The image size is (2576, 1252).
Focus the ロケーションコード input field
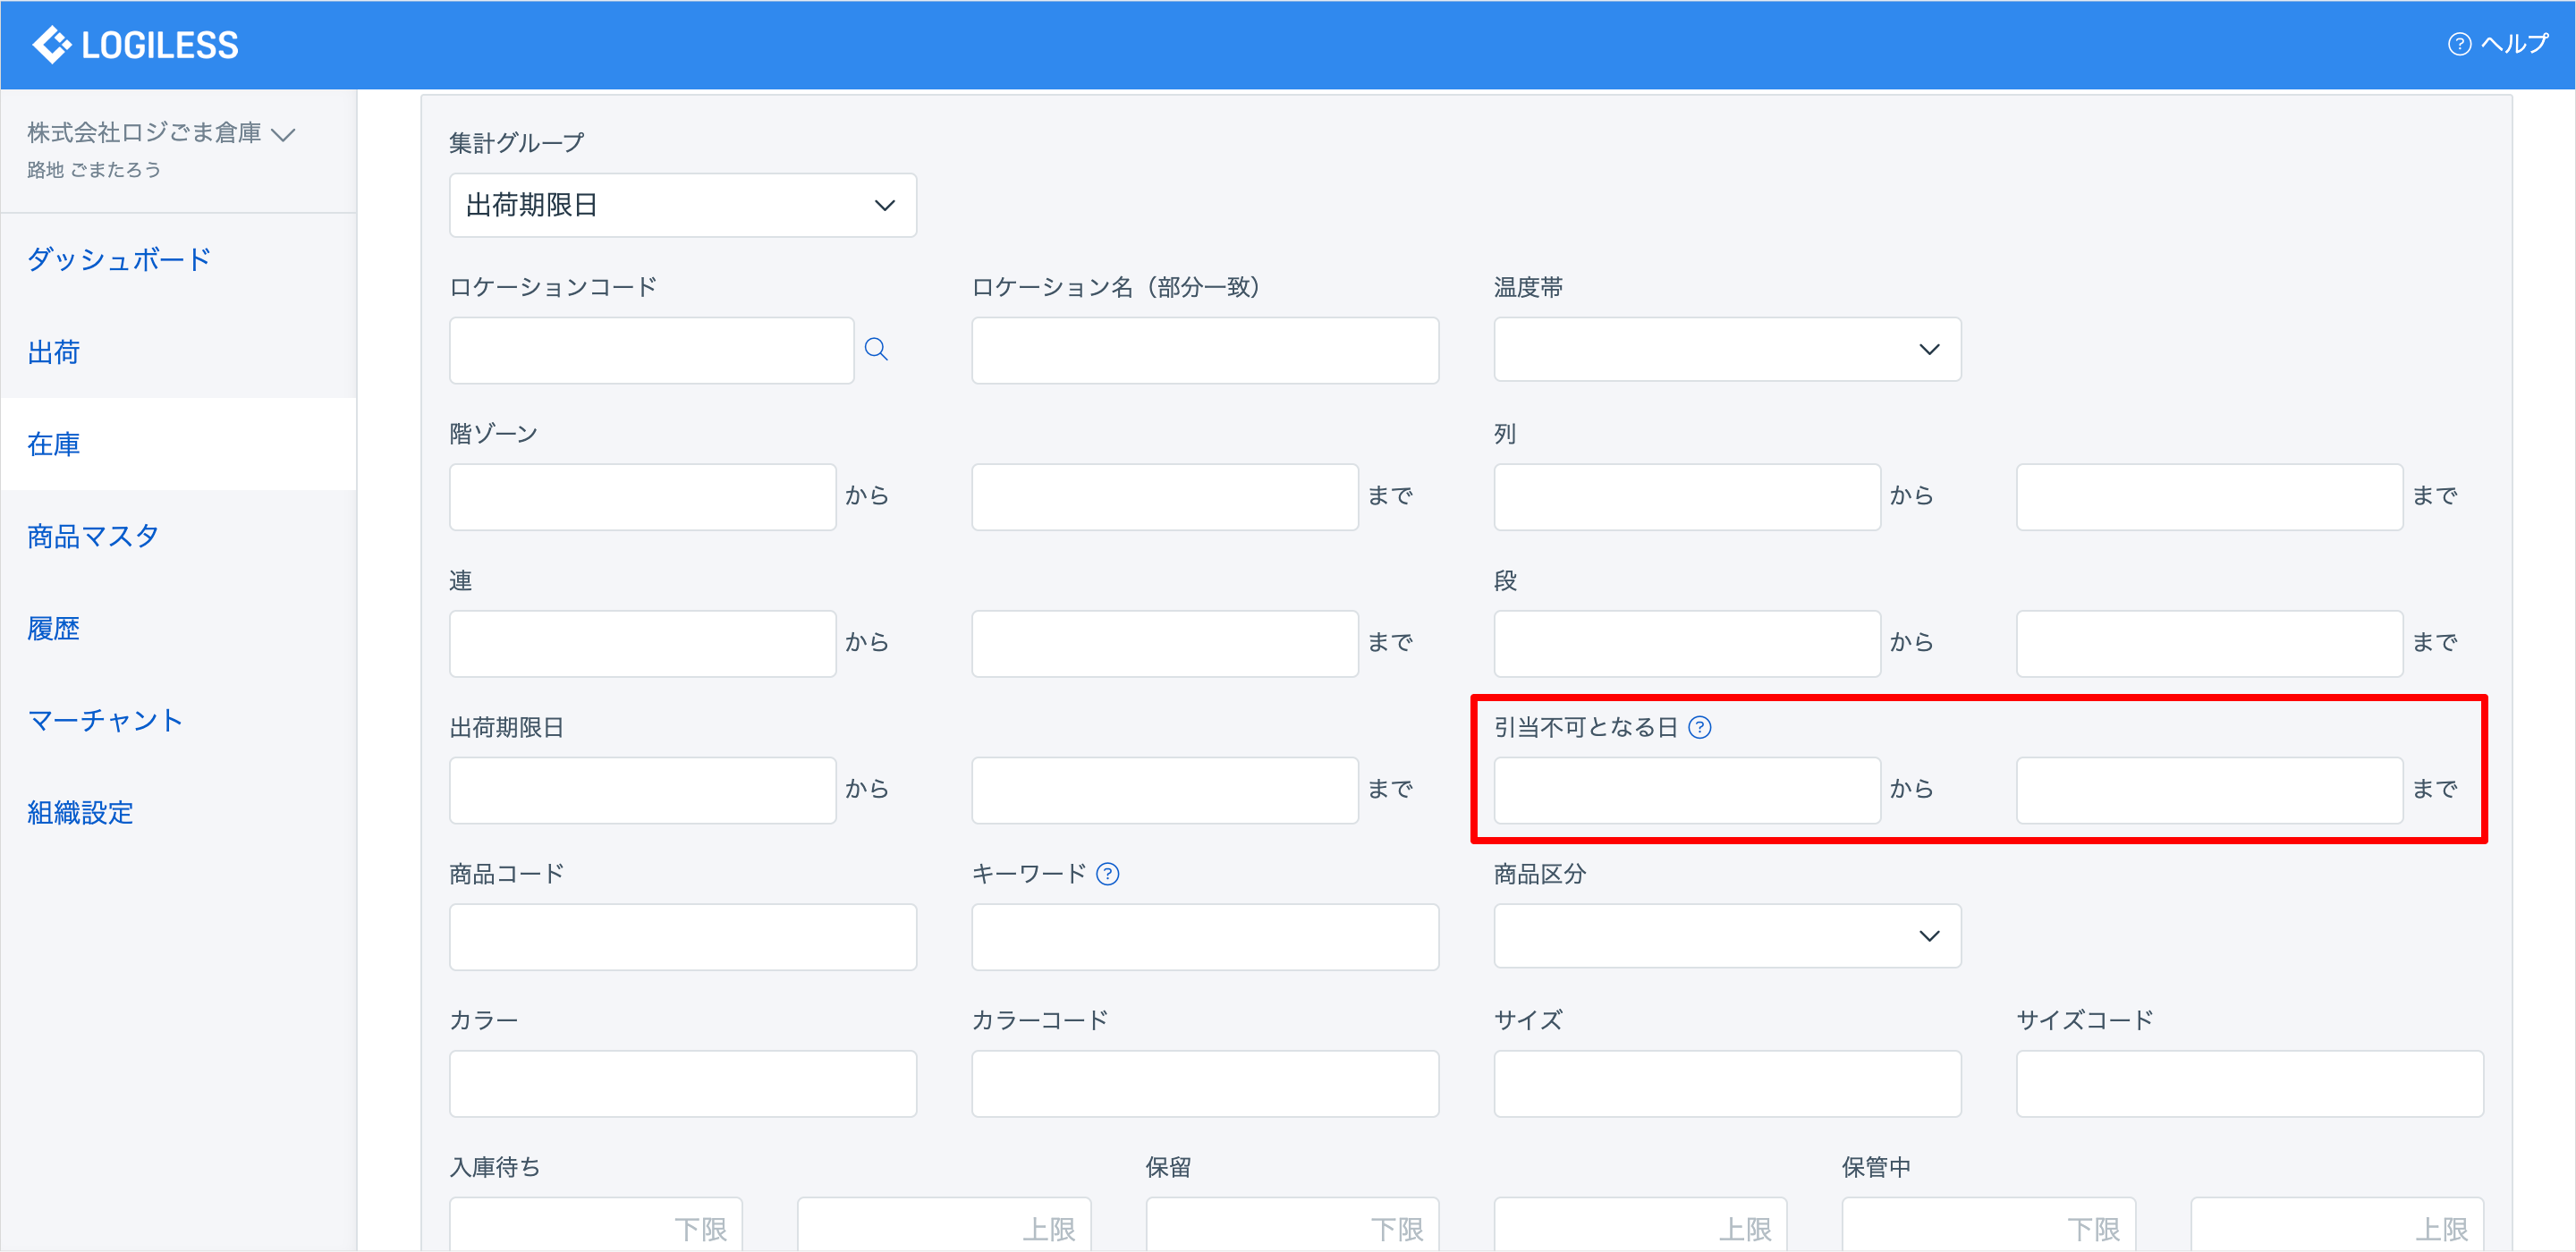point(652,350)
